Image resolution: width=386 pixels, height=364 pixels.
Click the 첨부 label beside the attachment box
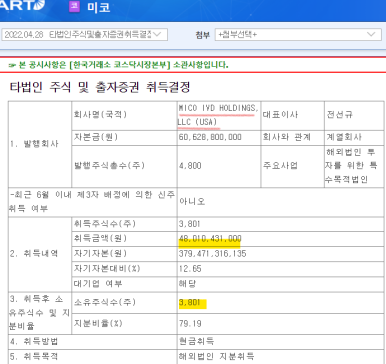point(203,35)
